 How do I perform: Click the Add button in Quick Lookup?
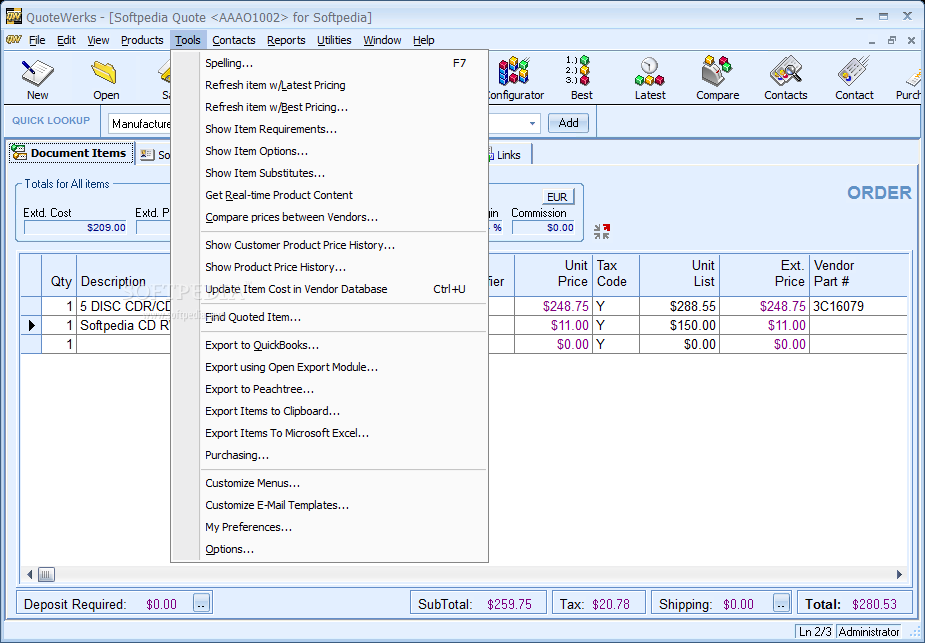coord(568,123)
